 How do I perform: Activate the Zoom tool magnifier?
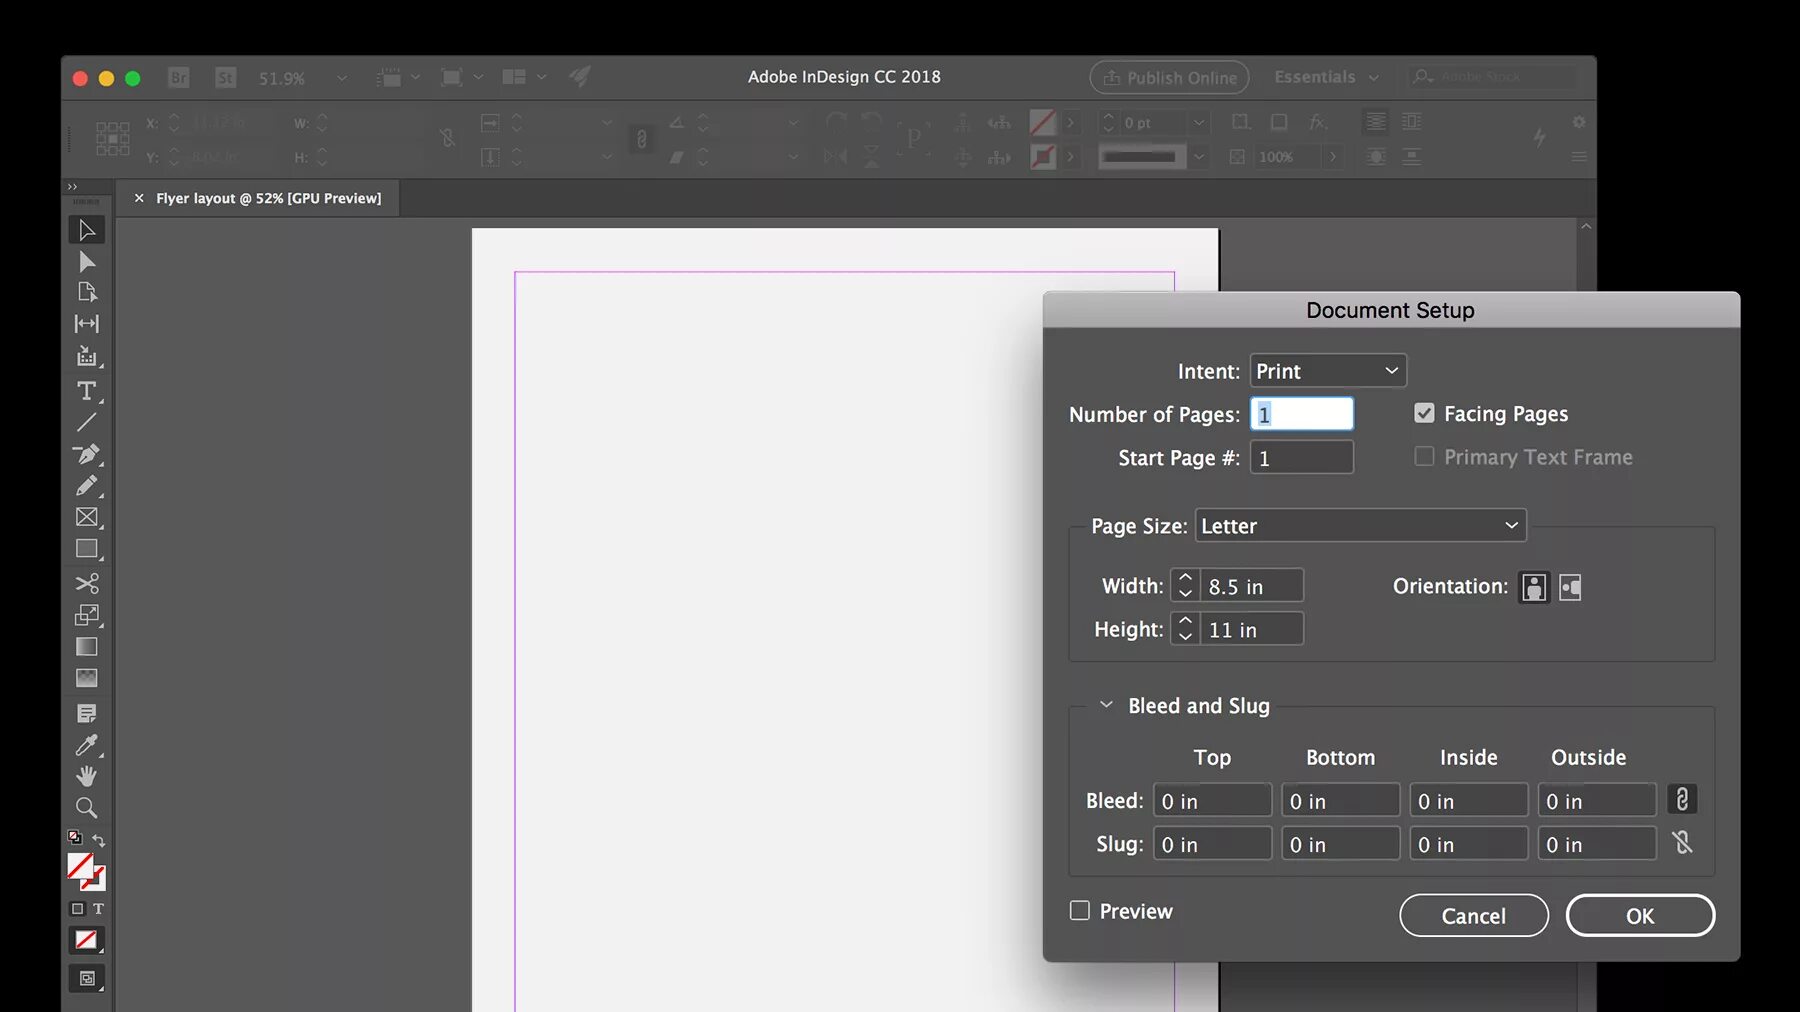[x=87, y=808]
